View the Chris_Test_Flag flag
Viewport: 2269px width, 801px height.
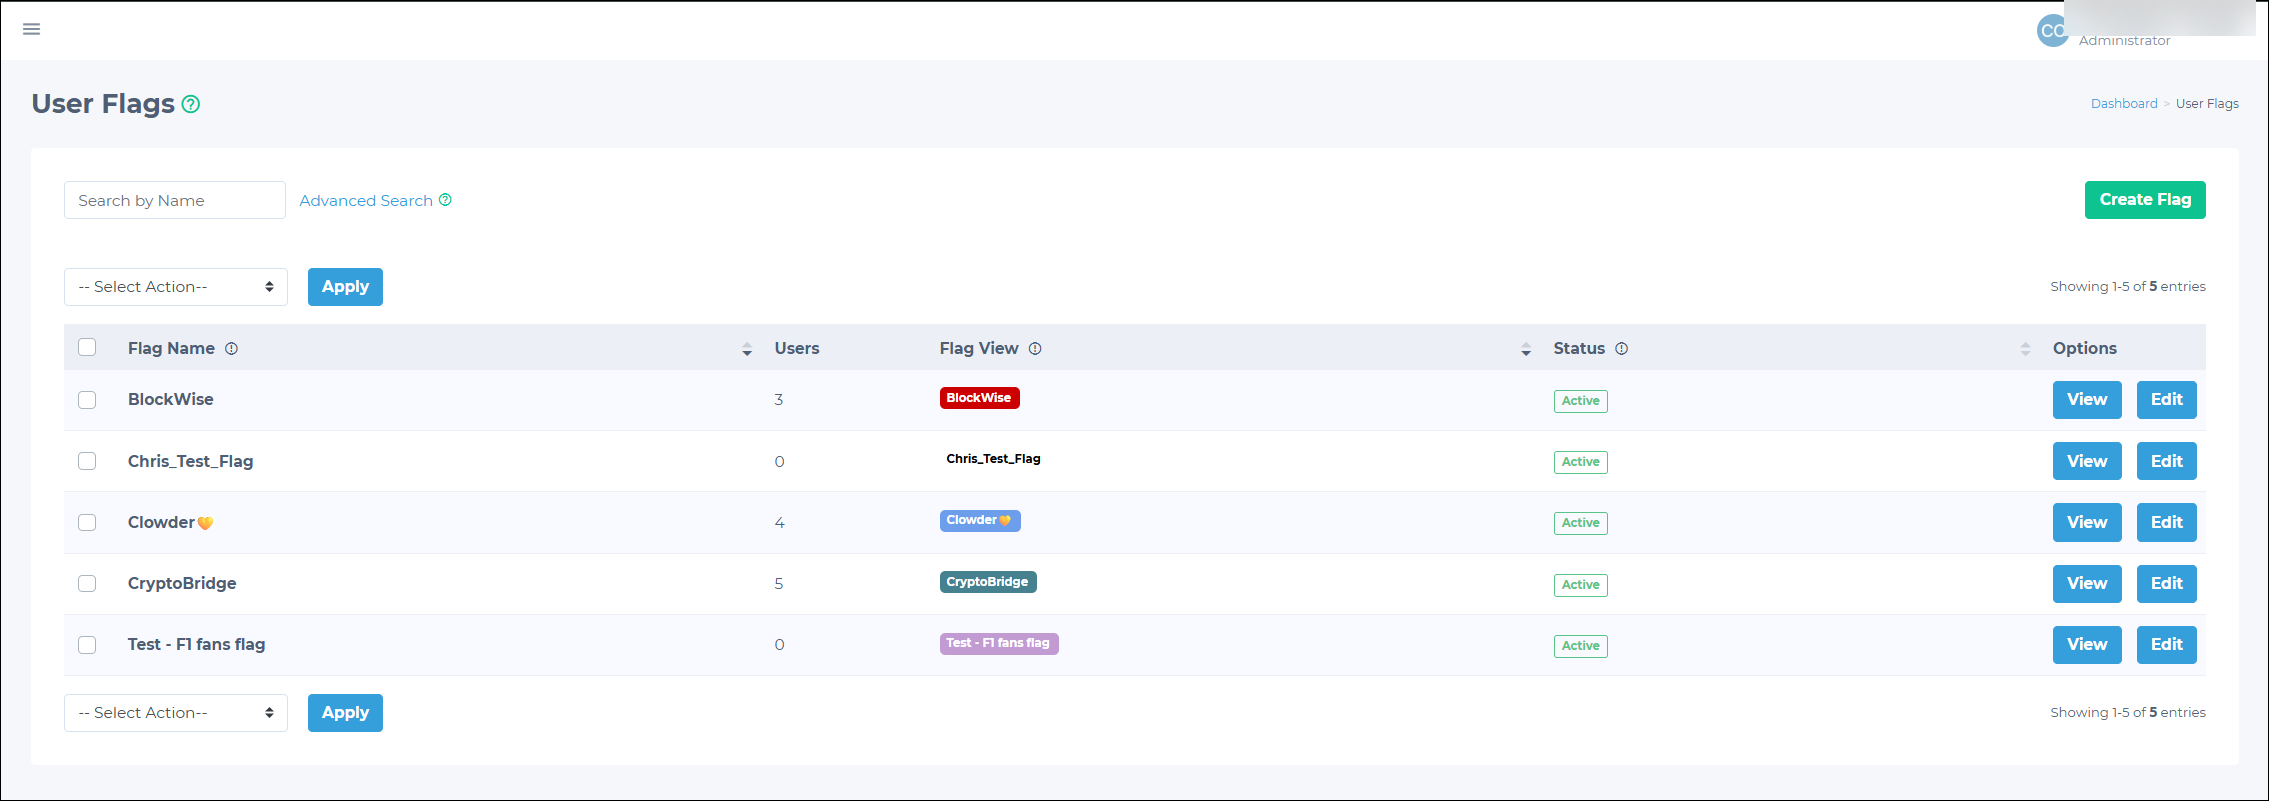click(x=2087, y=461)
